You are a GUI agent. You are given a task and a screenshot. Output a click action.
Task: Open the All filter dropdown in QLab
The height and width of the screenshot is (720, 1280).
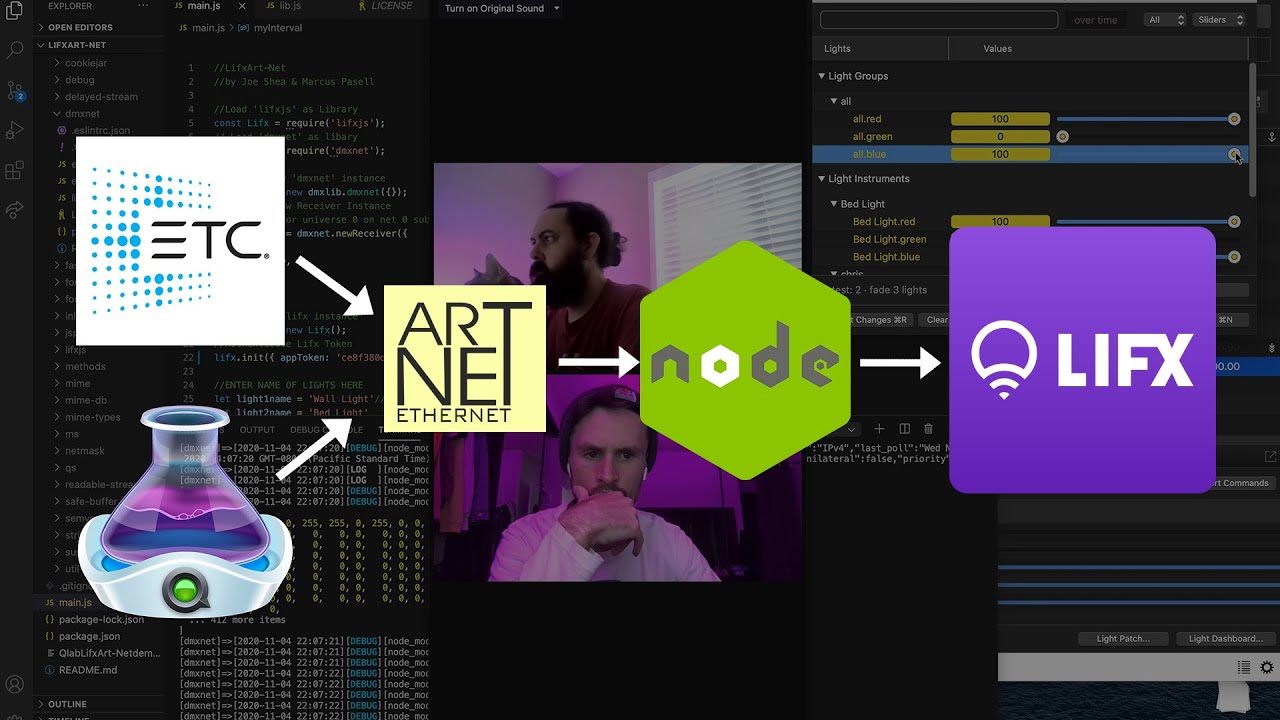(1165, 20)
